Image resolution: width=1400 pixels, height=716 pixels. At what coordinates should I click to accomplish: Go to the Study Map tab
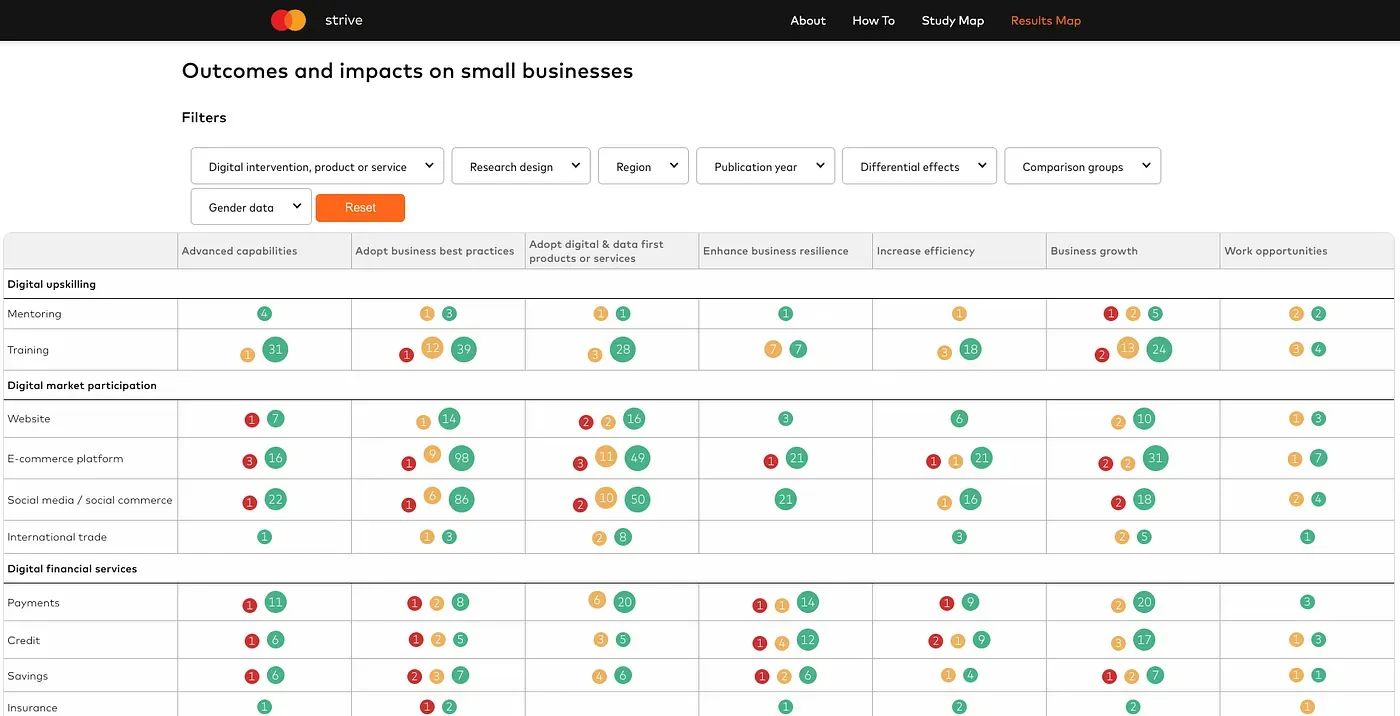952,21
